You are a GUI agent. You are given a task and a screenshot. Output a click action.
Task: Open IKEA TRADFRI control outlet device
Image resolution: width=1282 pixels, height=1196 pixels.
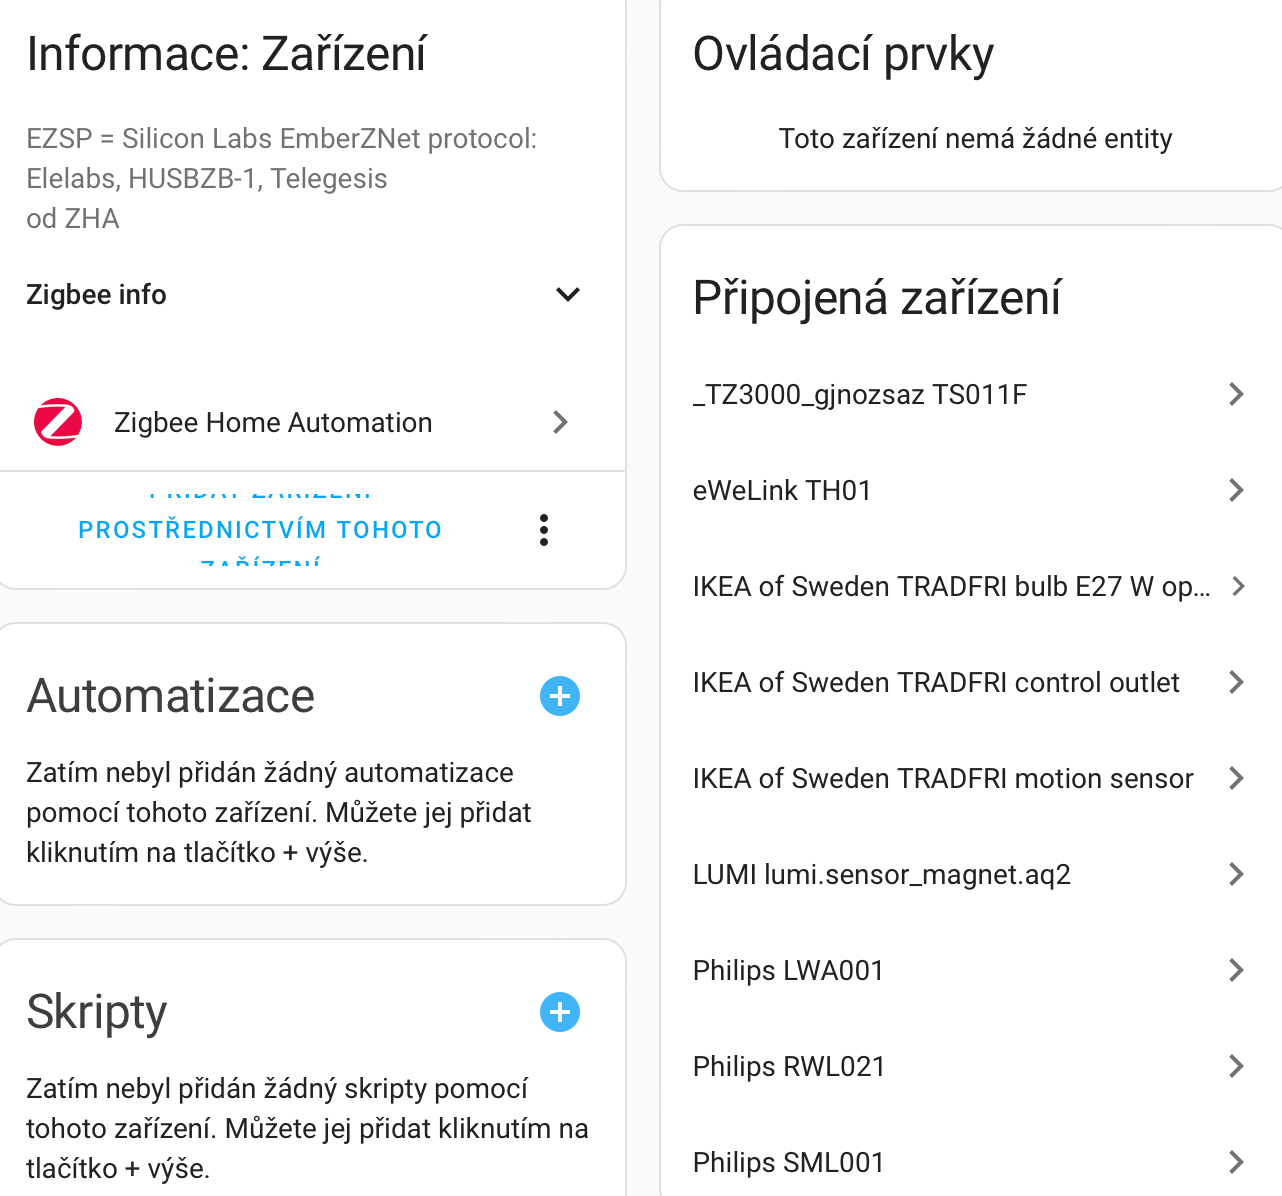[x=936, y=682]
